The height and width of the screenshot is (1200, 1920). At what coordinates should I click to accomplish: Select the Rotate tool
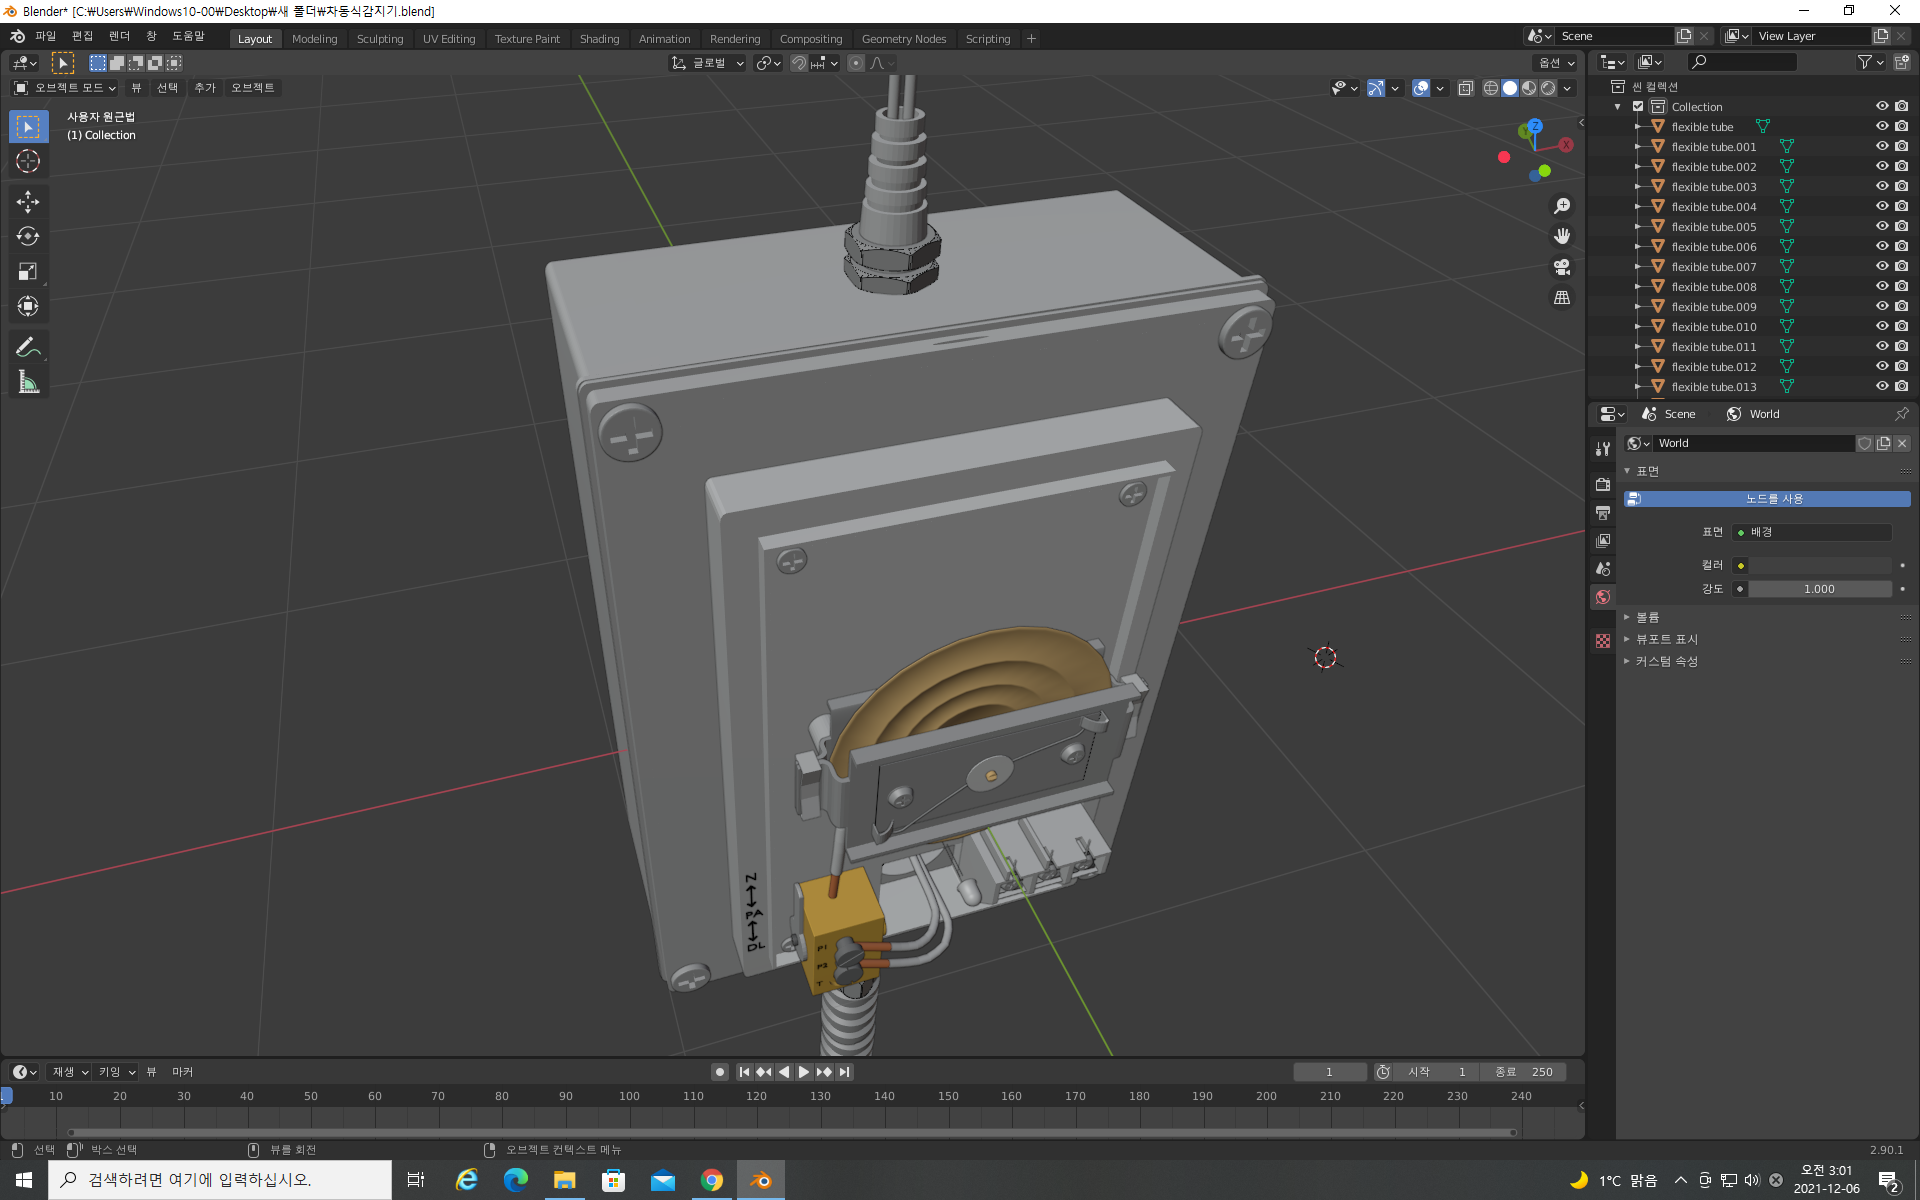(x=28, y=237)
